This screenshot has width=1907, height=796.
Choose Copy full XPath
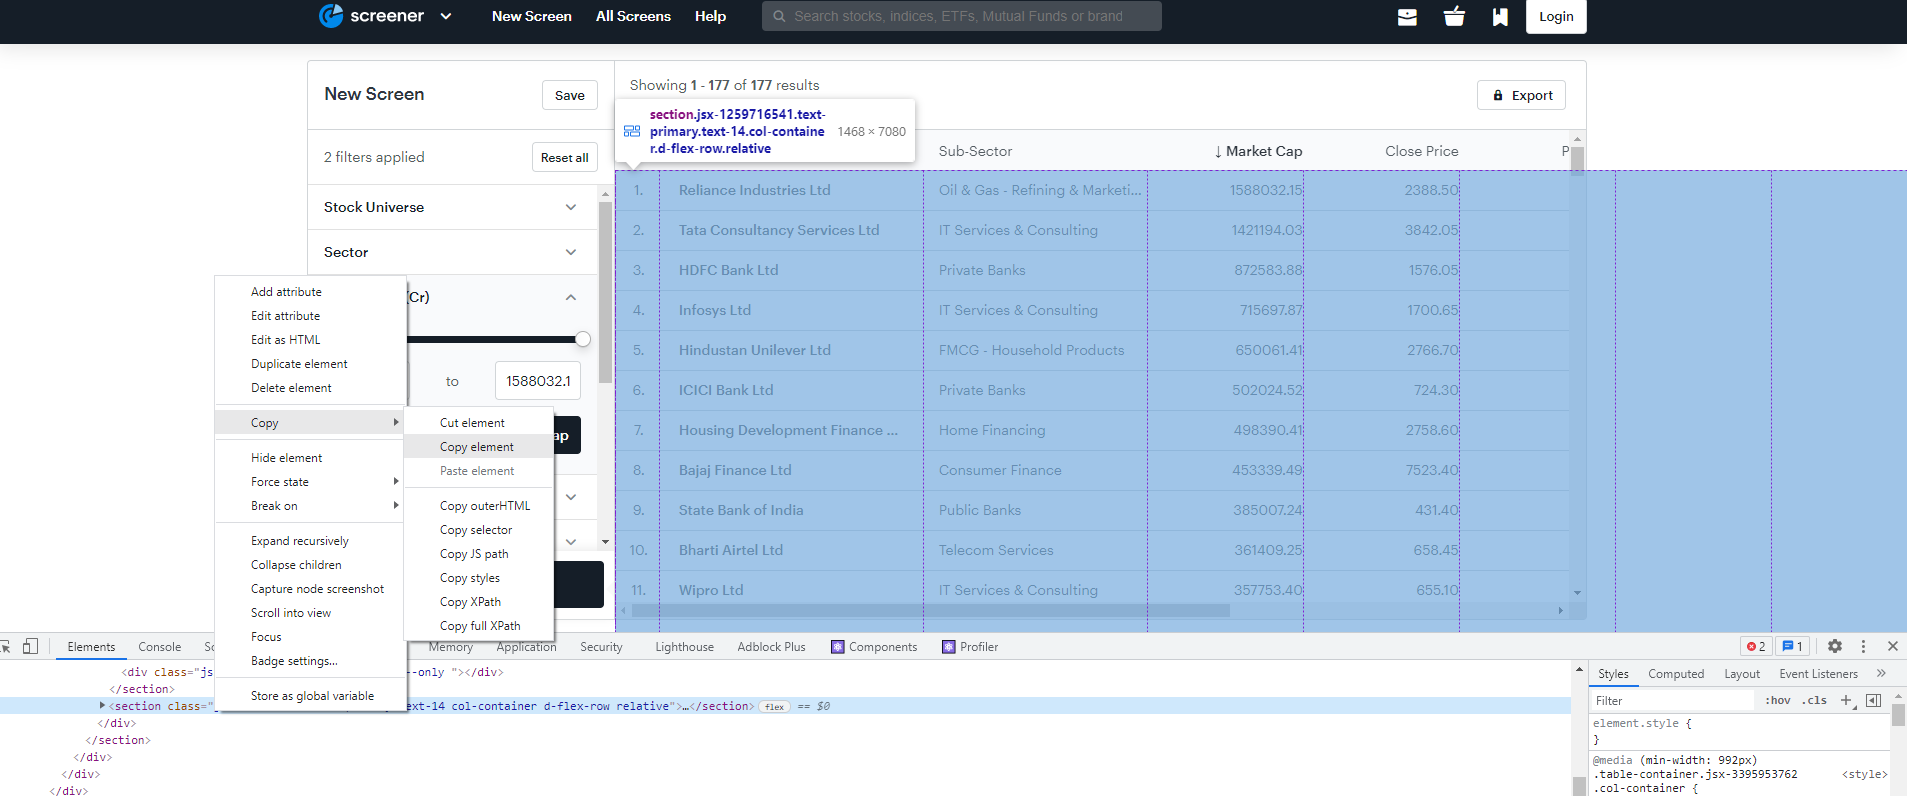click(x=479, y=626)
